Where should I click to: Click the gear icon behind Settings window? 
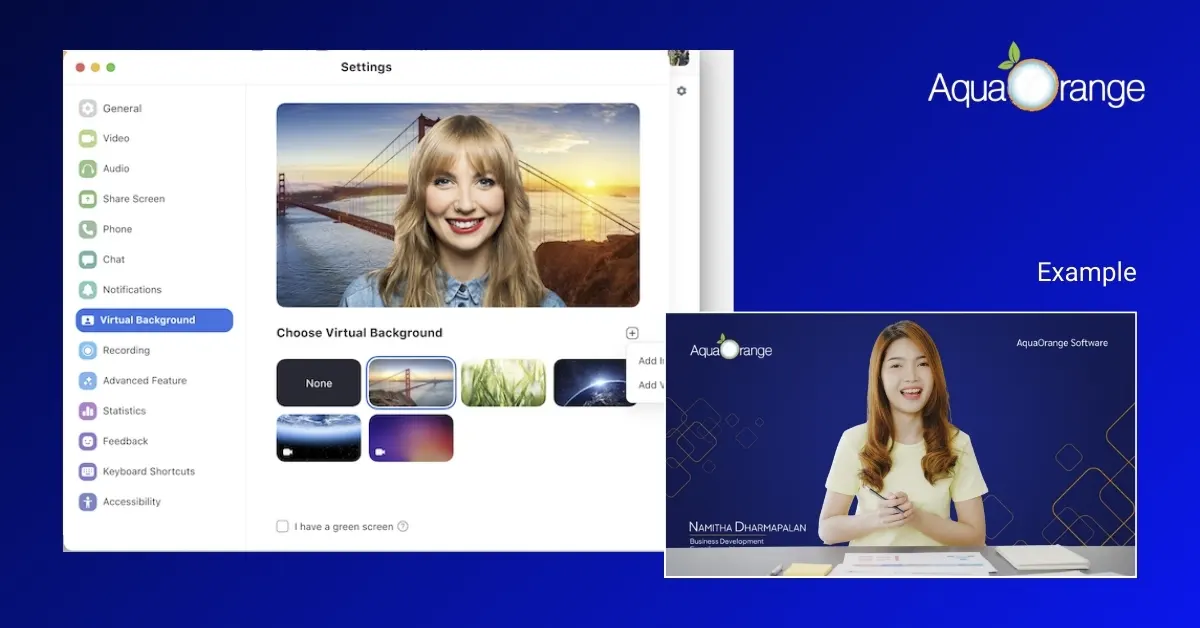[x=682, y=91]
